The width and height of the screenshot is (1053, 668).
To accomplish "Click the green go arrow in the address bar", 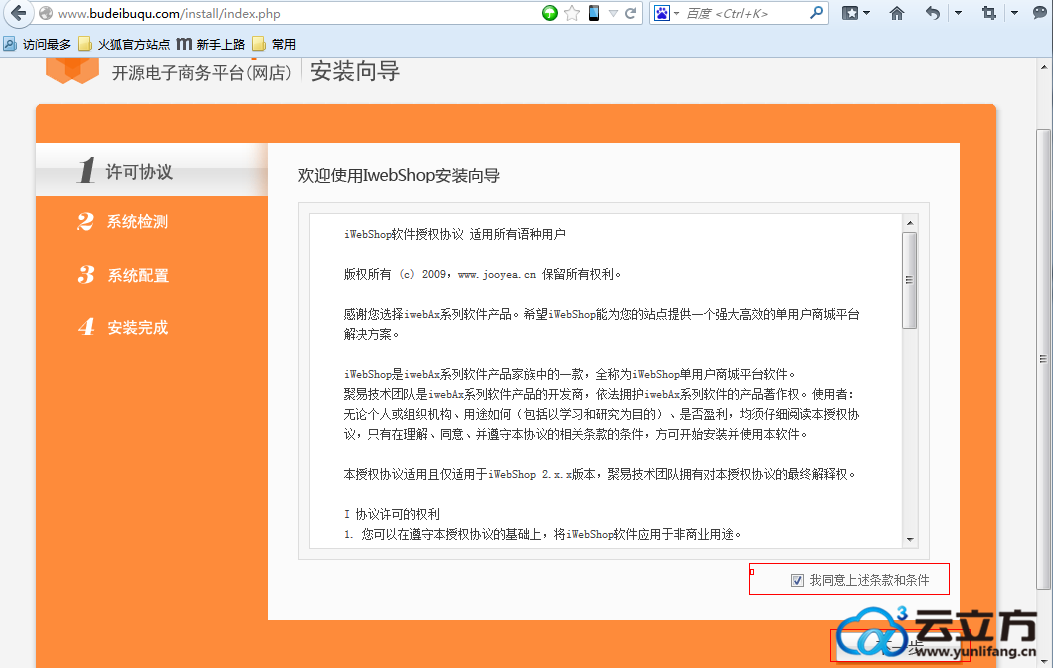I will [x=549, y=13].
